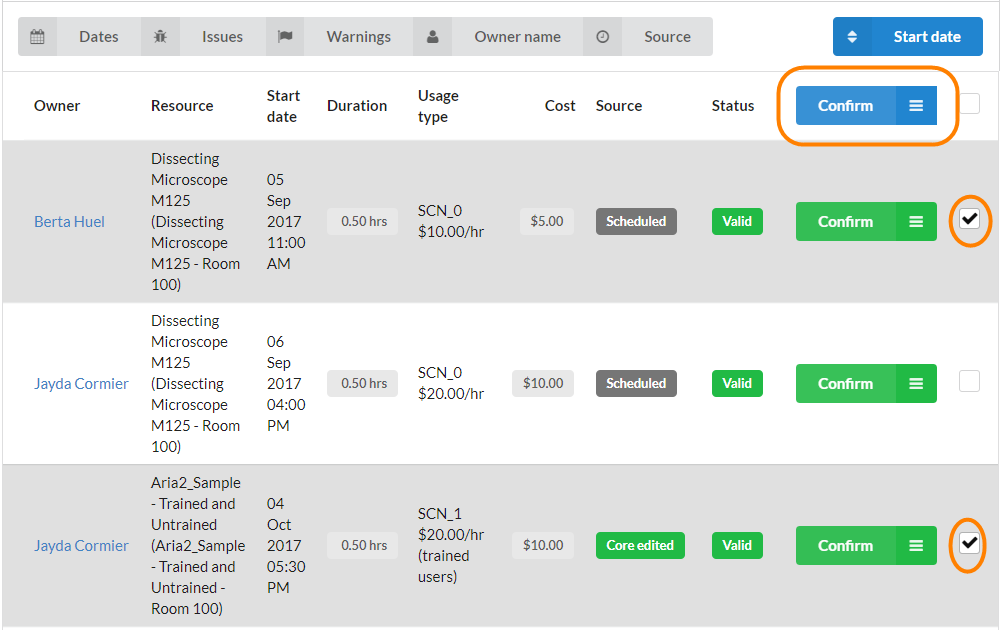
Task: Open the hamburger menu on the blue header Confirm
Action: click(916, 106)
